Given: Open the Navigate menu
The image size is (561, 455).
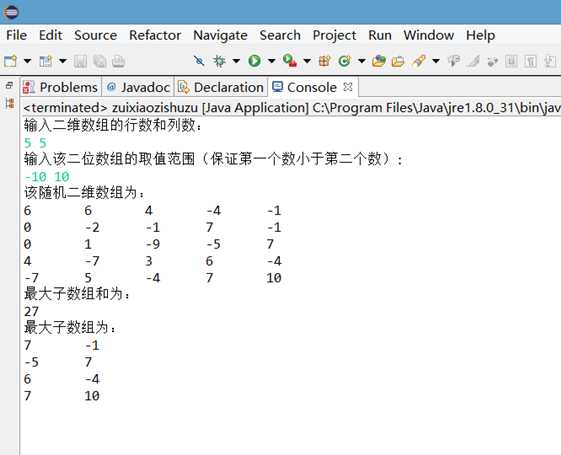Looking at the screenshot, I should click(220, 35).
